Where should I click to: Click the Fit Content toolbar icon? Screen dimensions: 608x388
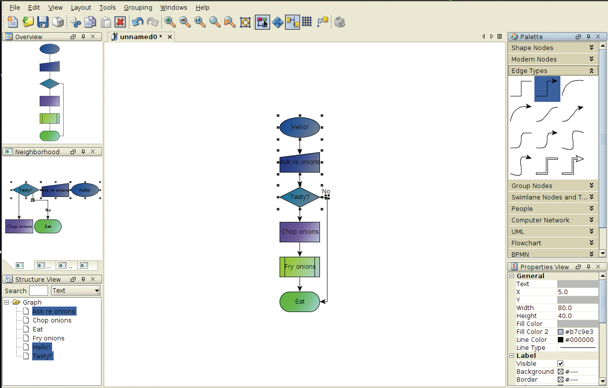point(245,22)
